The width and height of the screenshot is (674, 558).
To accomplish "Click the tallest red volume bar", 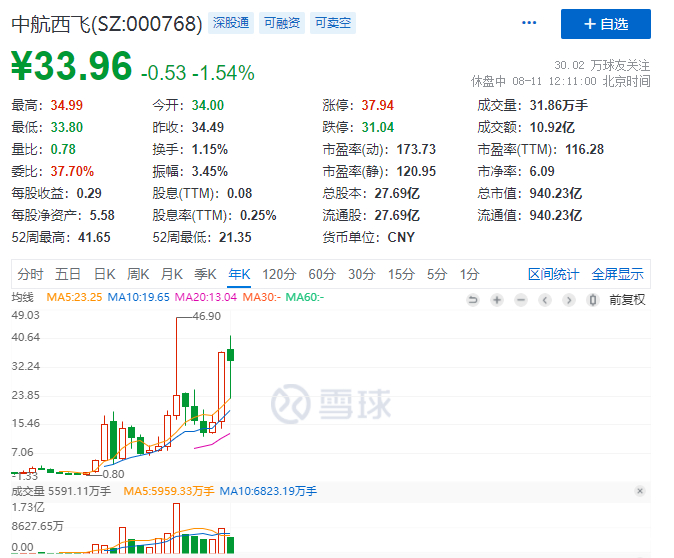I will click(x=176, y=528).
